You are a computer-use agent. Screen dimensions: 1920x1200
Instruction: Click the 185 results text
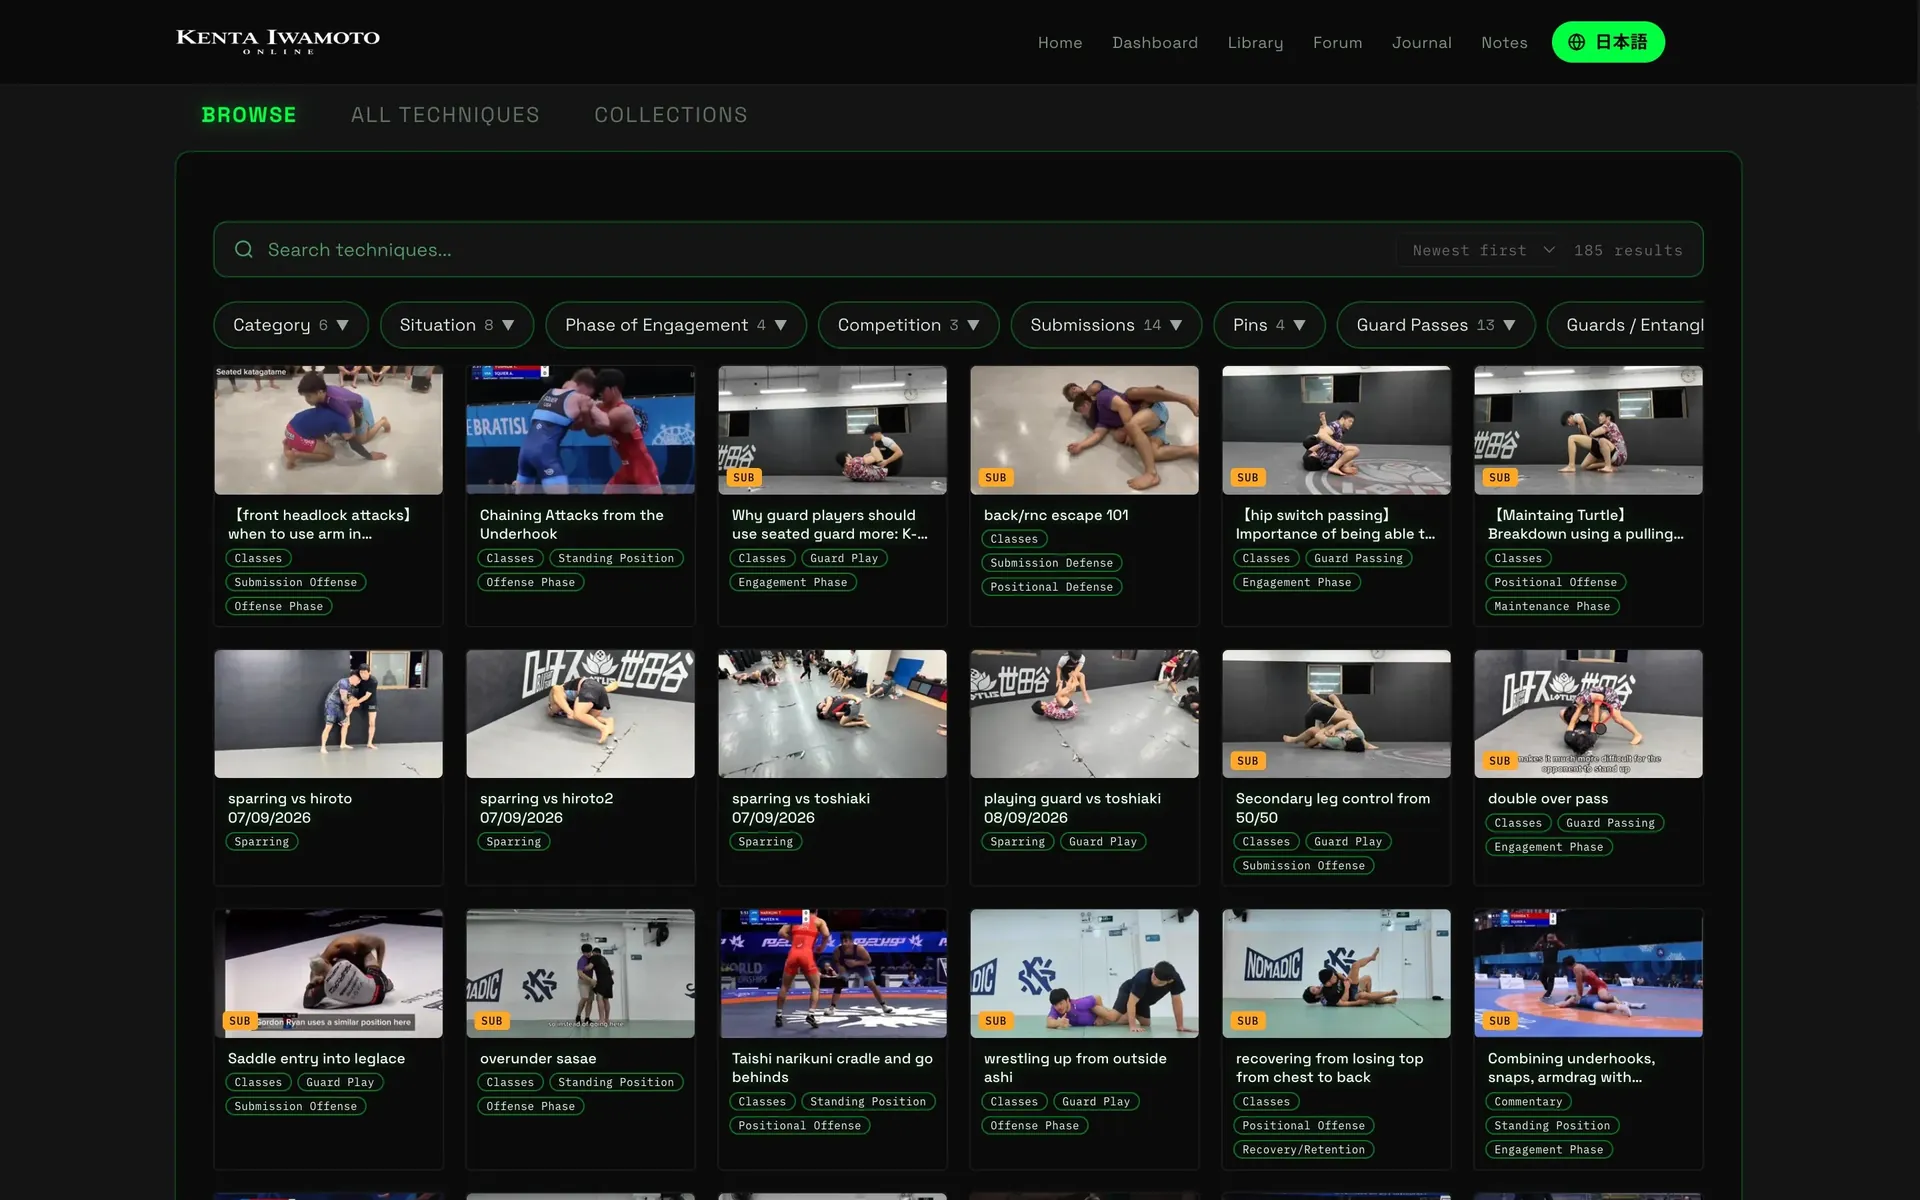pos(1628,250)
